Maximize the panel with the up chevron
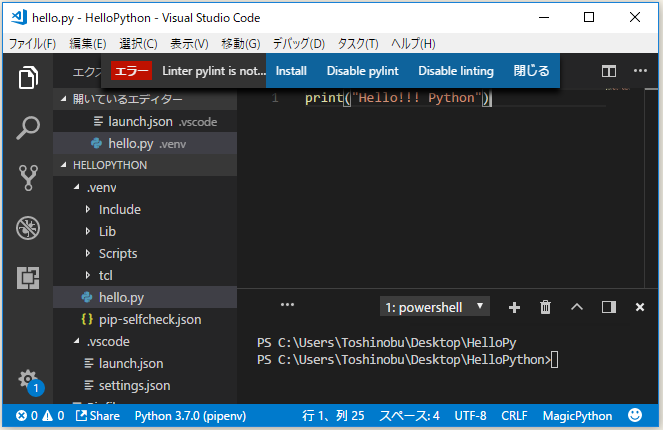 coord(577,307)
